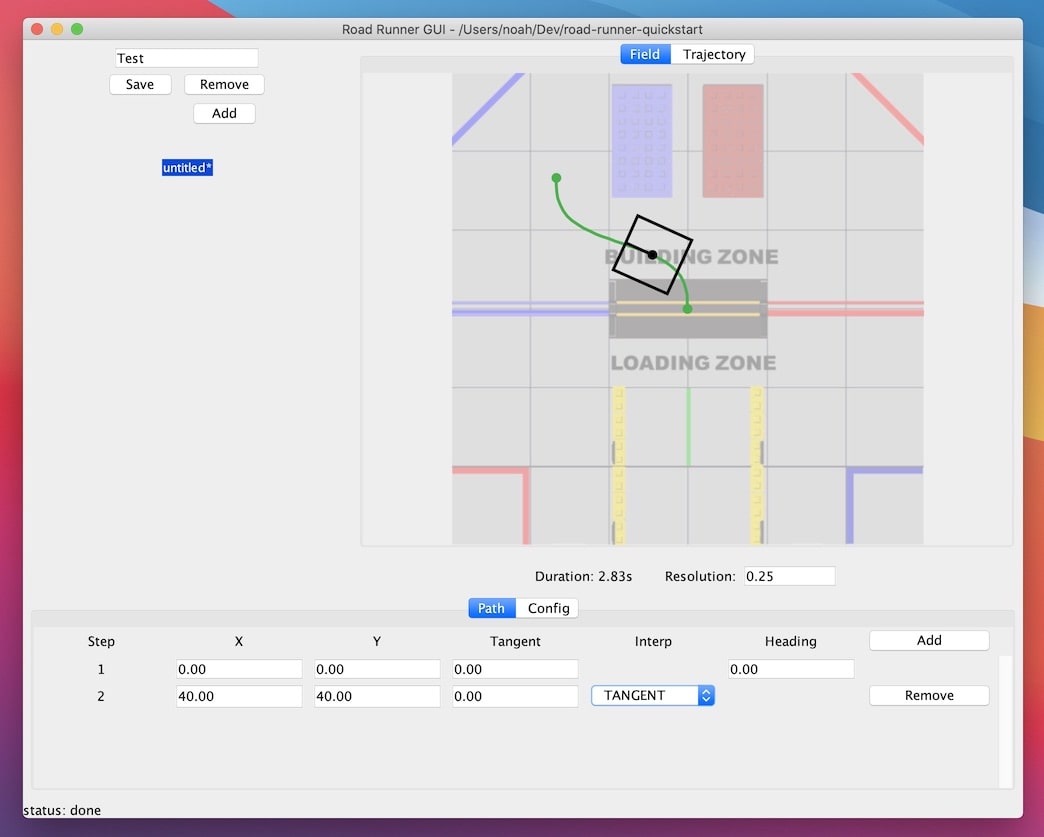Minimize the Road Runner GUI window

57,29
